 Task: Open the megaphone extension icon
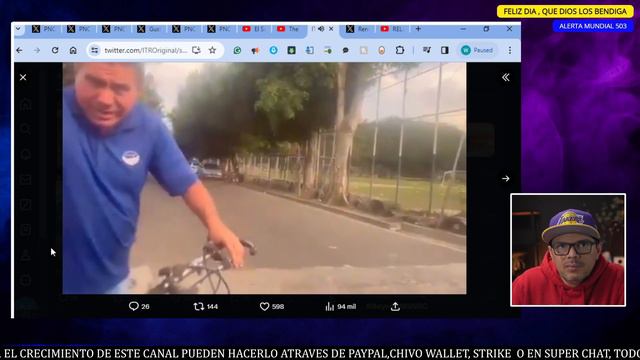[x=255, y=50]
